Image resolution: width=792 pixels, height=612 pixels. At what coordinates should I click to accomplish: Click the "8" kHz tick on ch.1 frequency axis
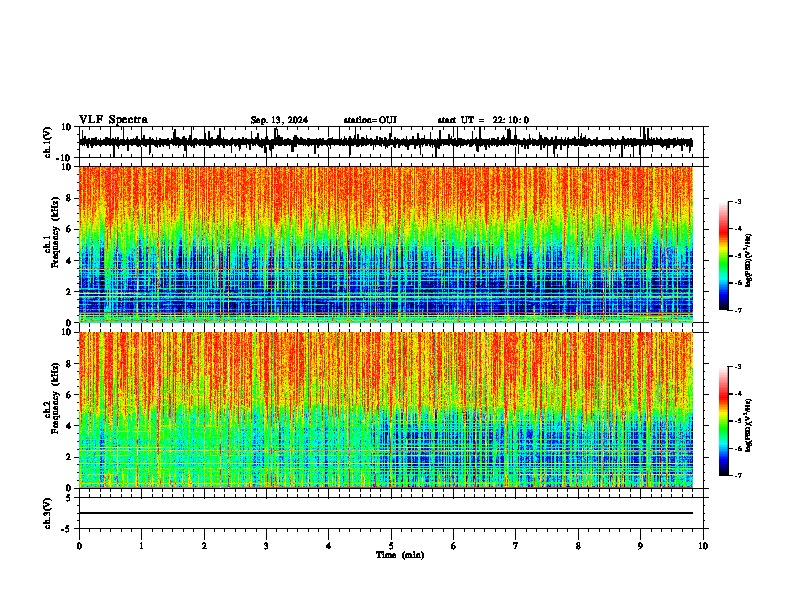click(x=70, y=198)
